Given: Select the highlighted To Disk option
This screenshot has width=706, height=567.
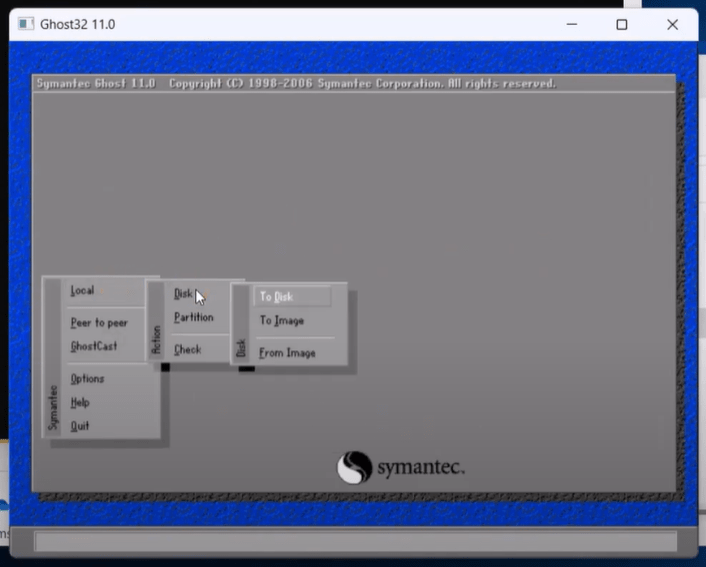Looking at the screenshot, I should [277, 297].
